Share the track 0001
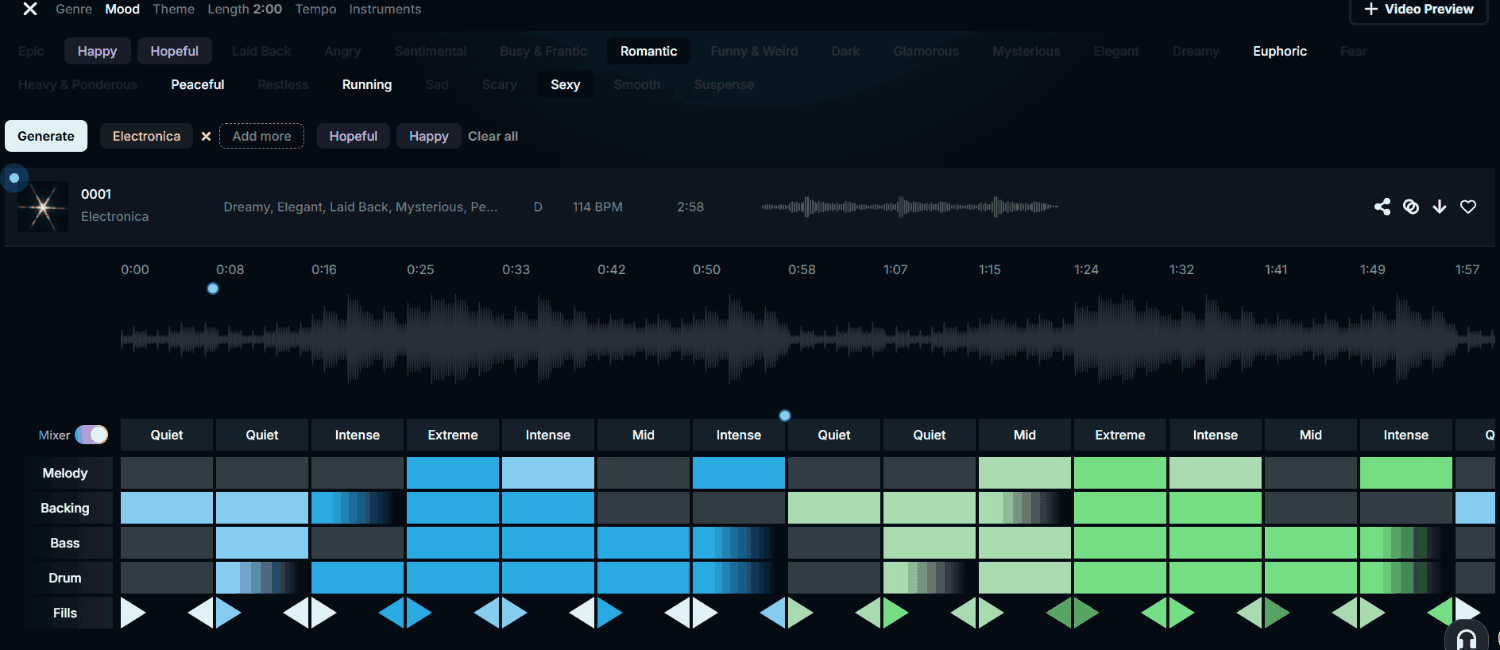The image size is (1500, 650). coord(1382,207)
